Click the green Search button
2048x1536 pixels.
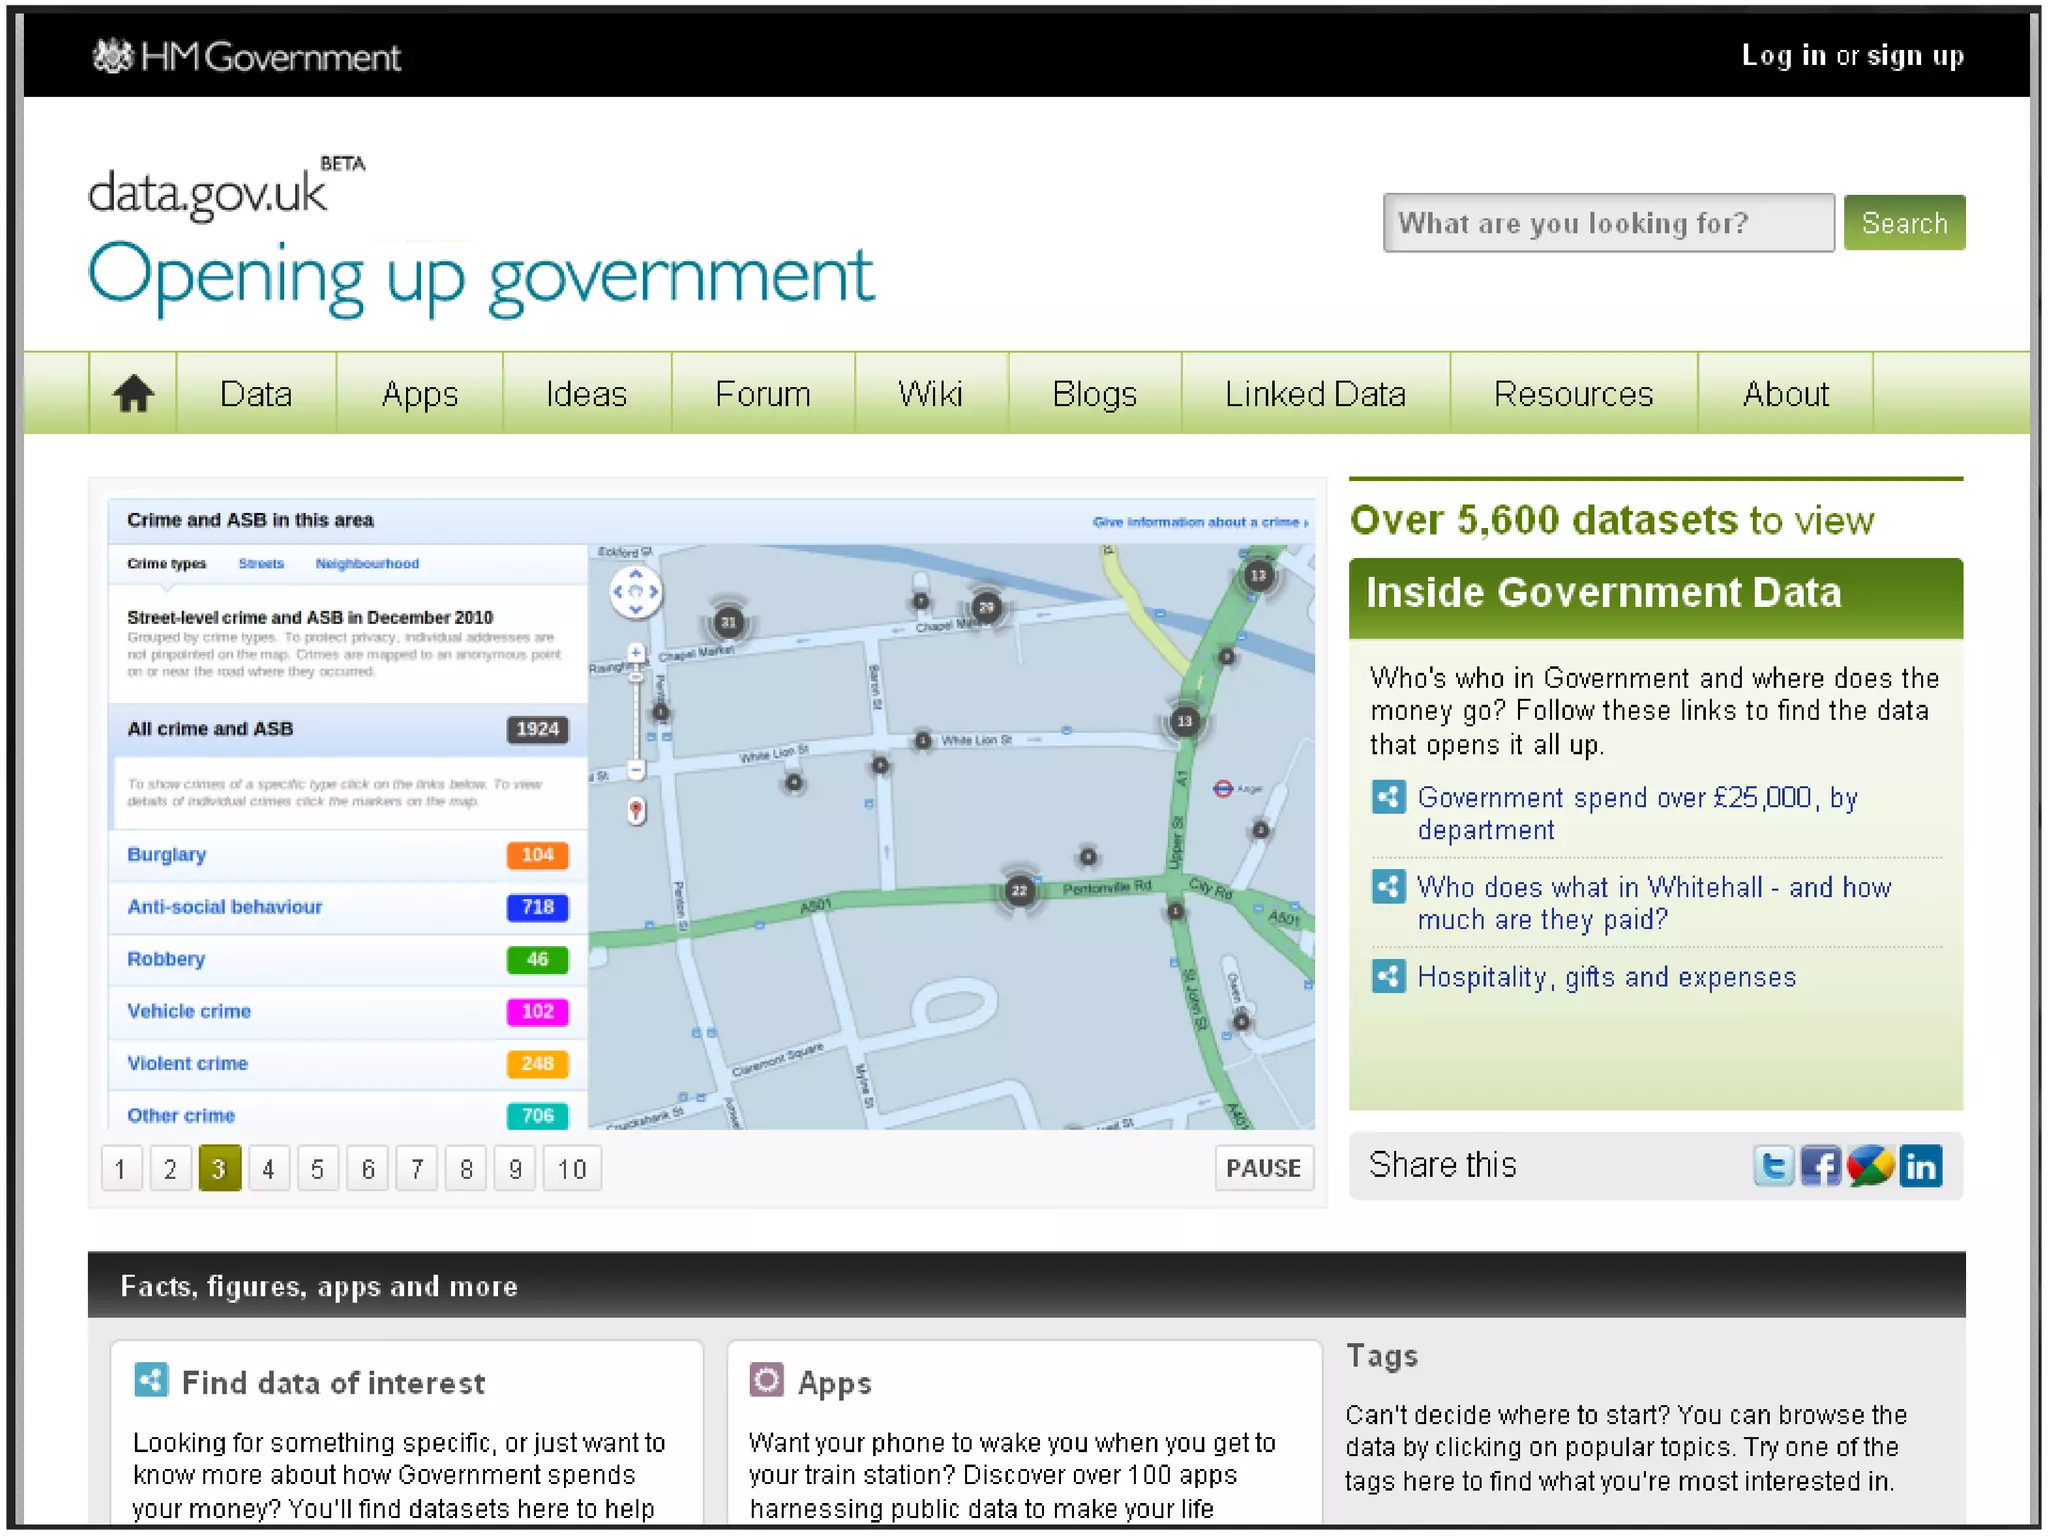click(1903, 222)
